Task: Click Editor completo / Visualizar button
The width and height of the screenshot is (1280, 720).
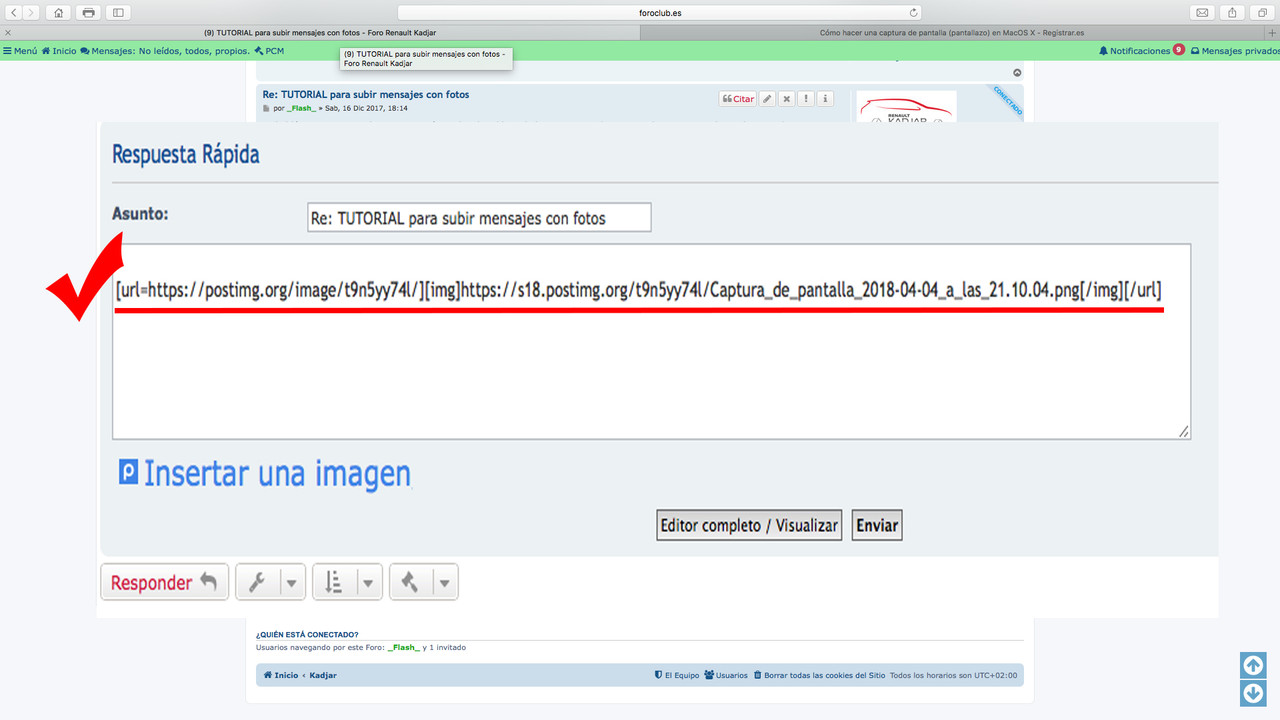Action: pos(749,525)
